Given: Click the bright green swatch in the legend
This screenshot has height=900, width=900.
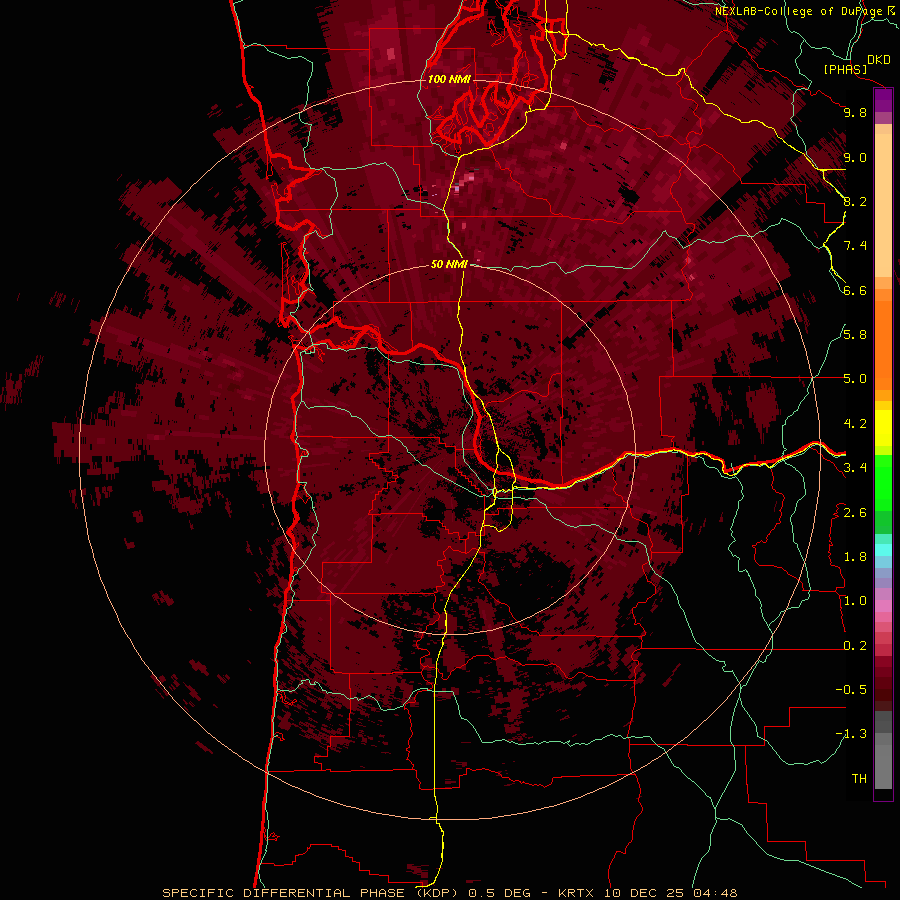Looking at the screenshot, I should coord(883,483).
